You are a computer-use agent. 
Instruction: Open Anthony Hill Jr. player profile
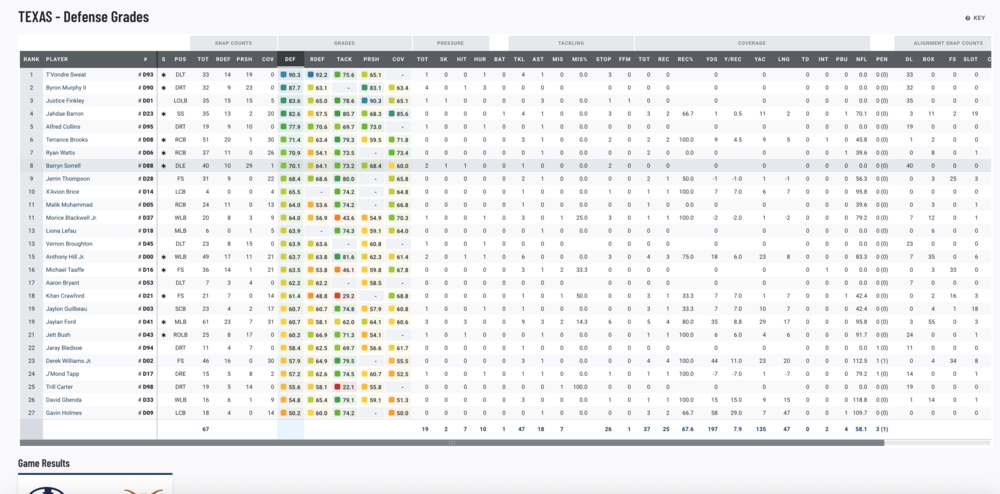tap(66, 257)
